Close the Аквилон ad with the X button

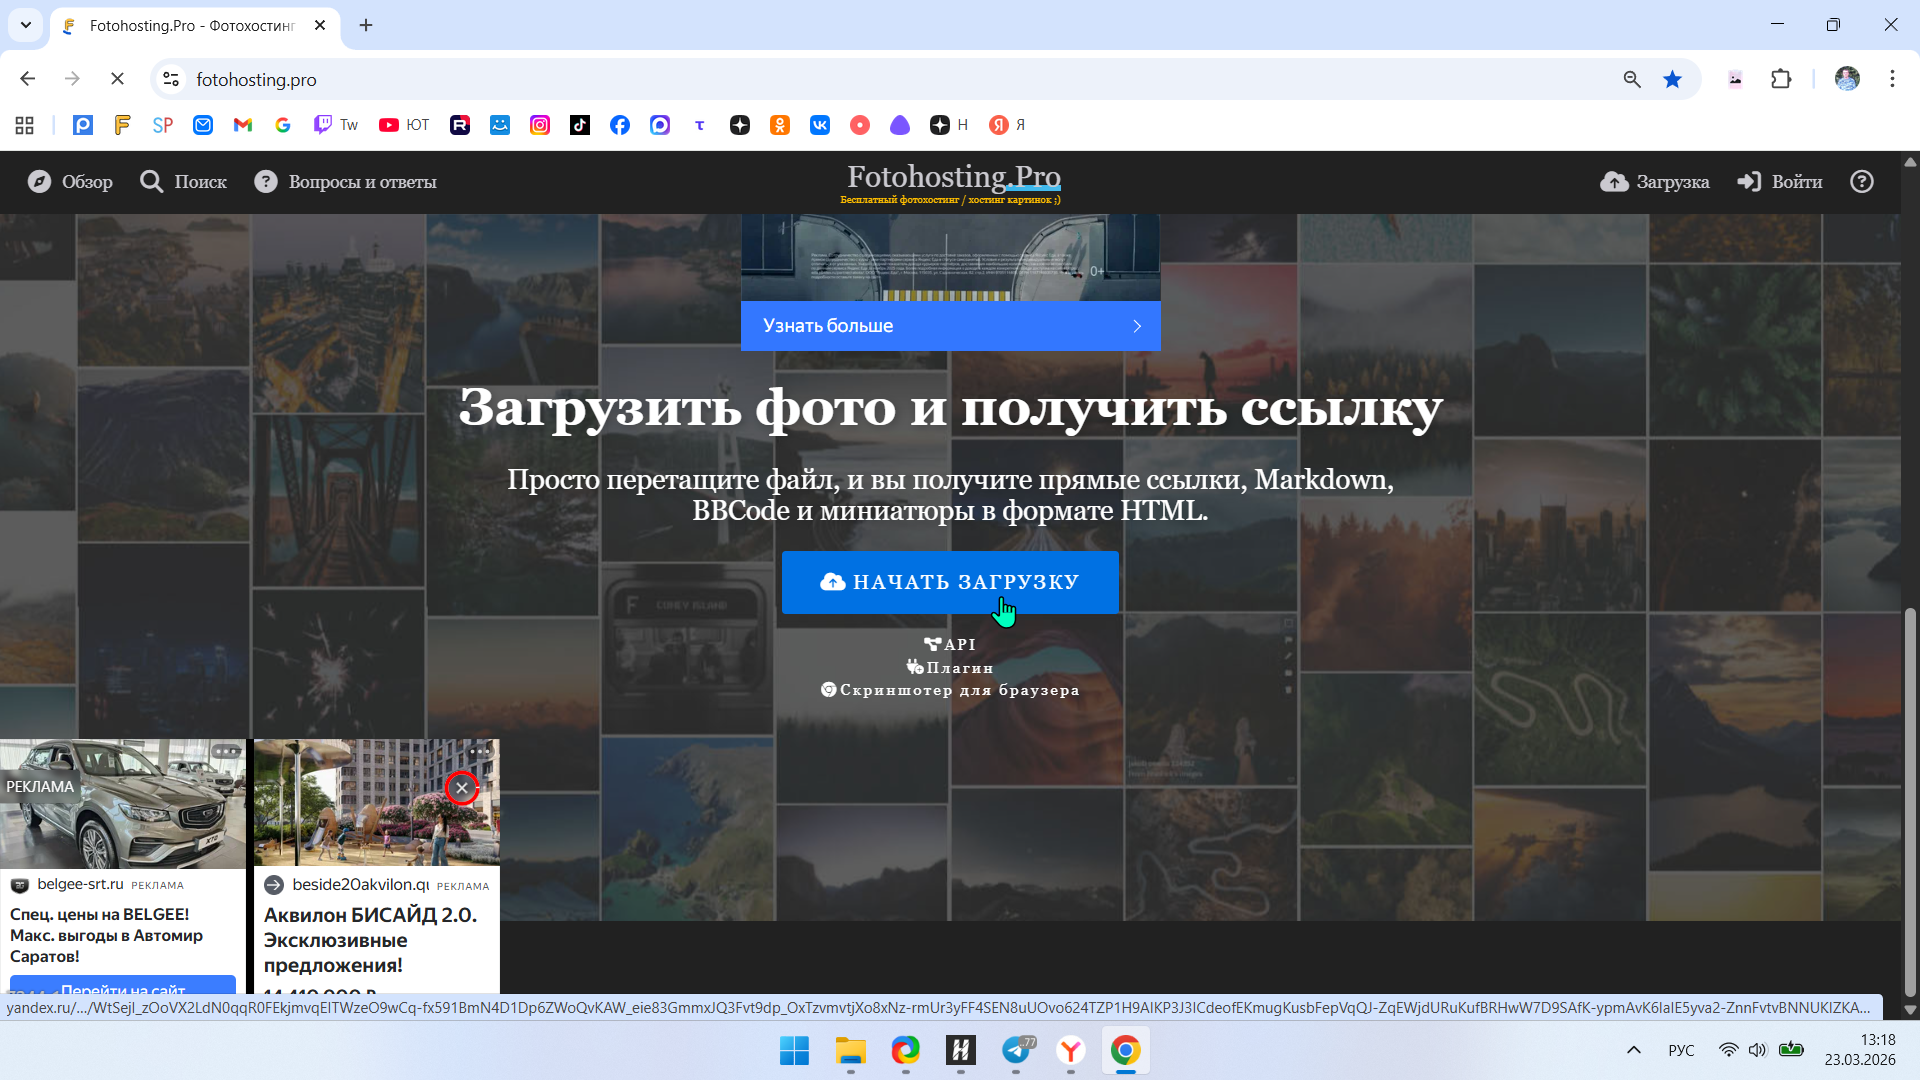pyautogui.click(x=462, y=788)
